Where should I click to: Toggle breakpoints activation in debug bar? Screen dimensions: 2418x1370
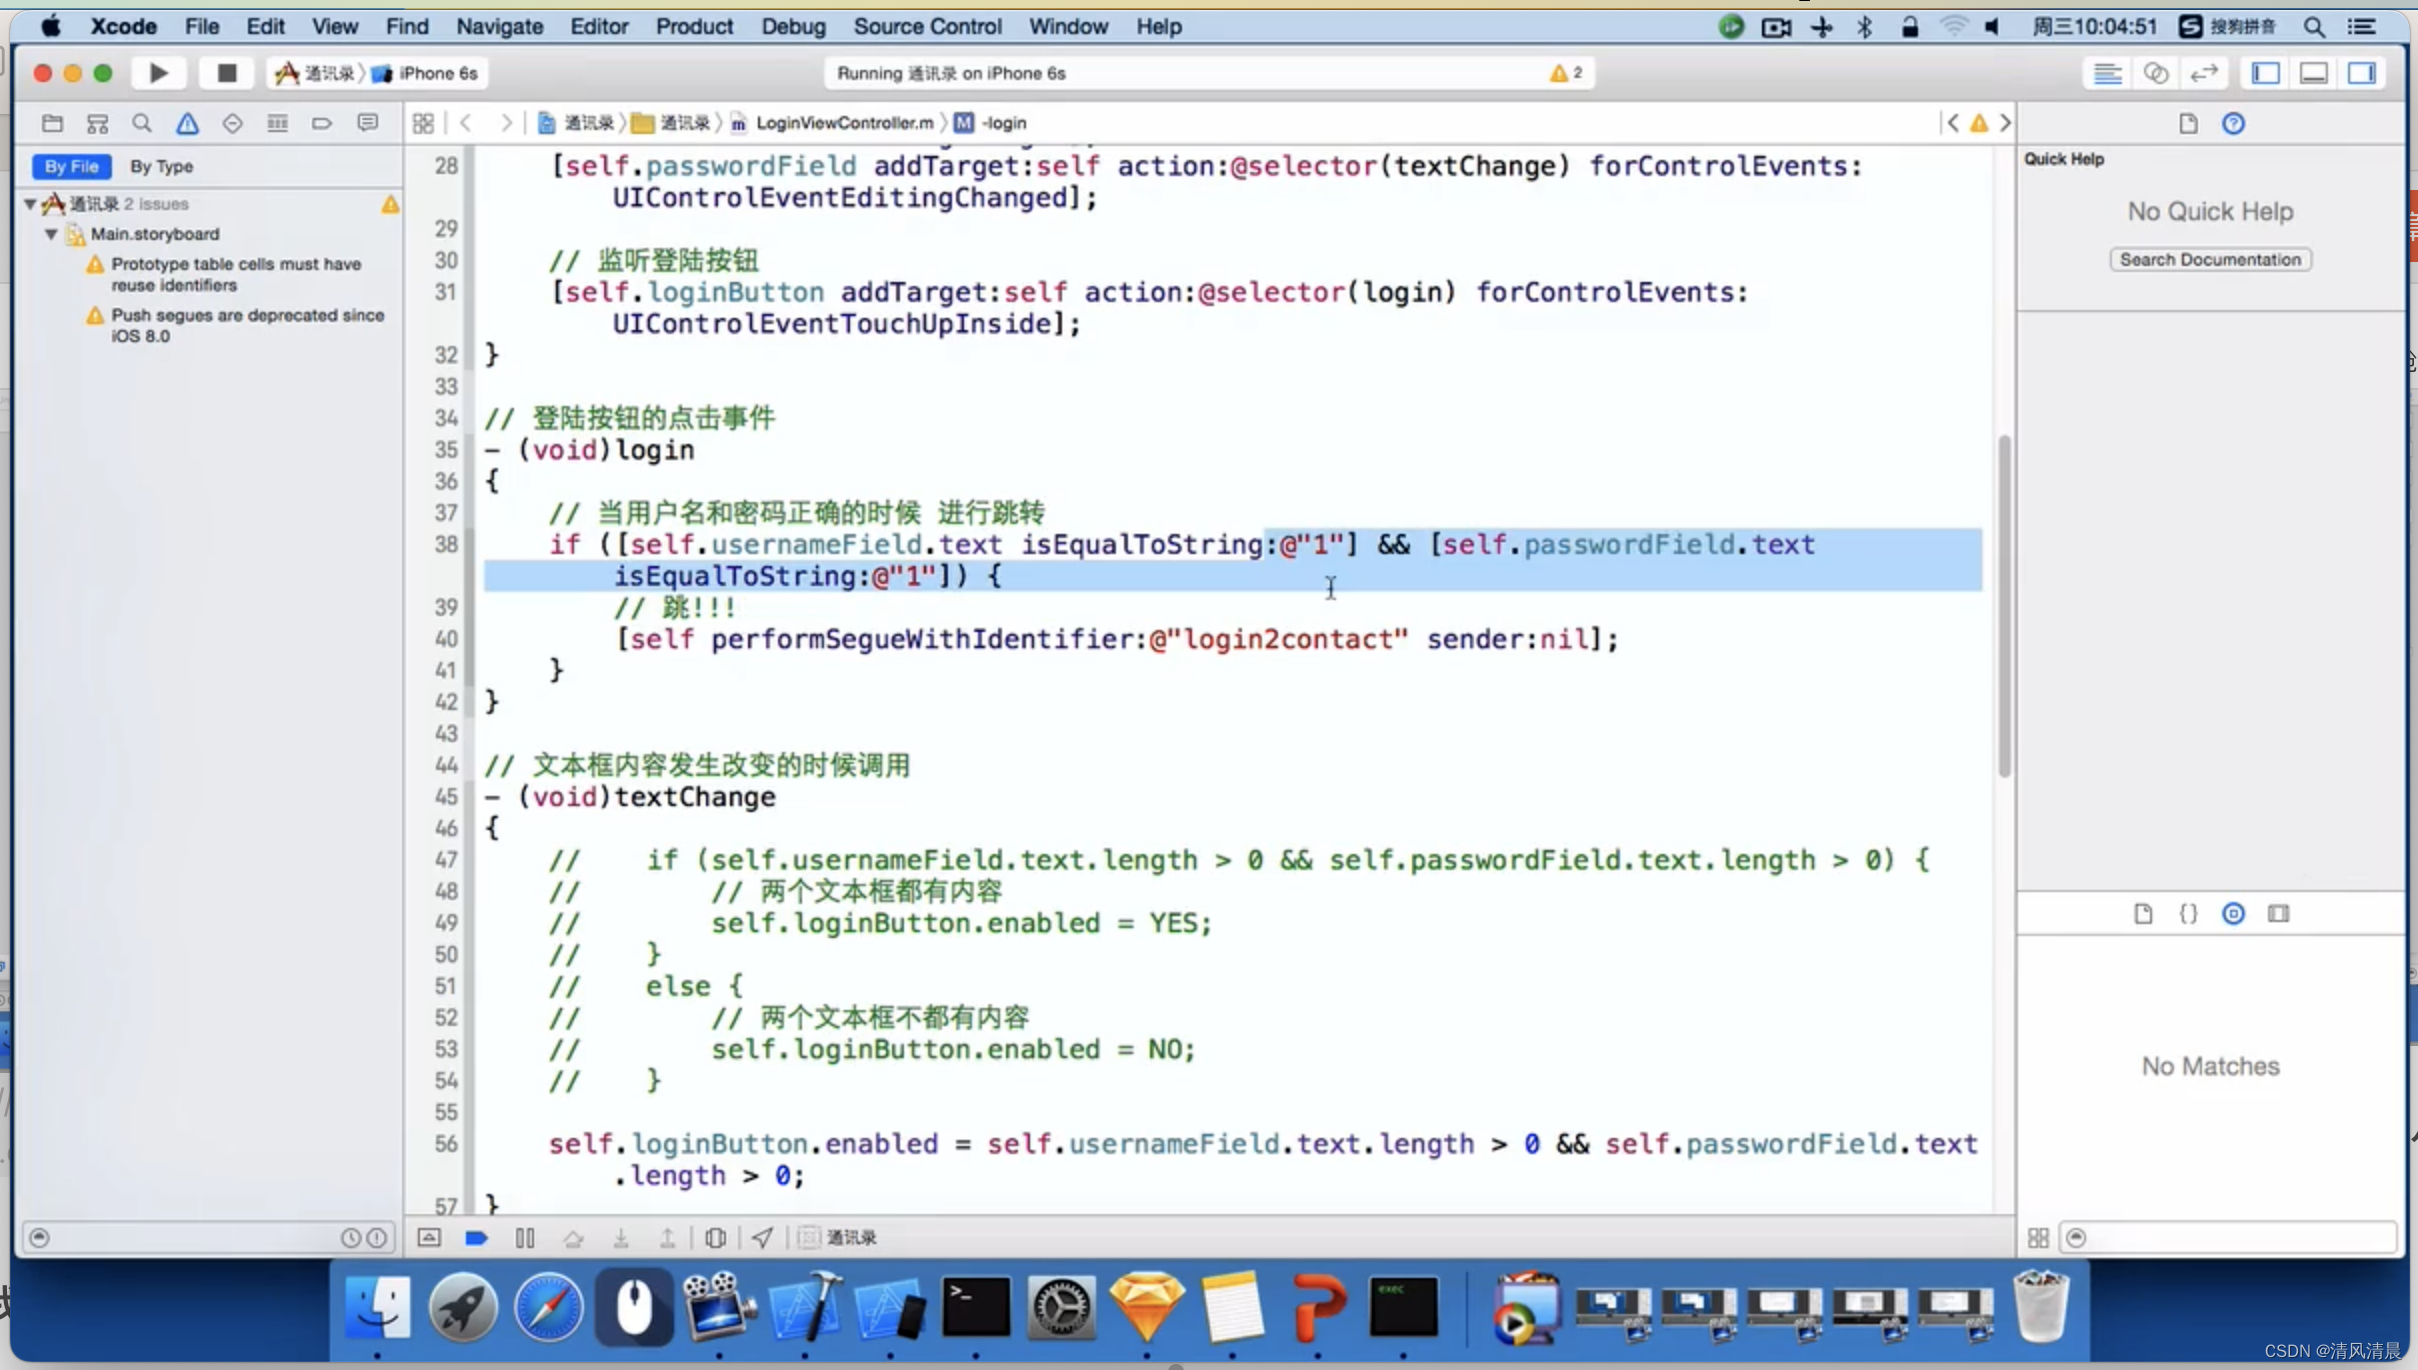point(476,1238)
